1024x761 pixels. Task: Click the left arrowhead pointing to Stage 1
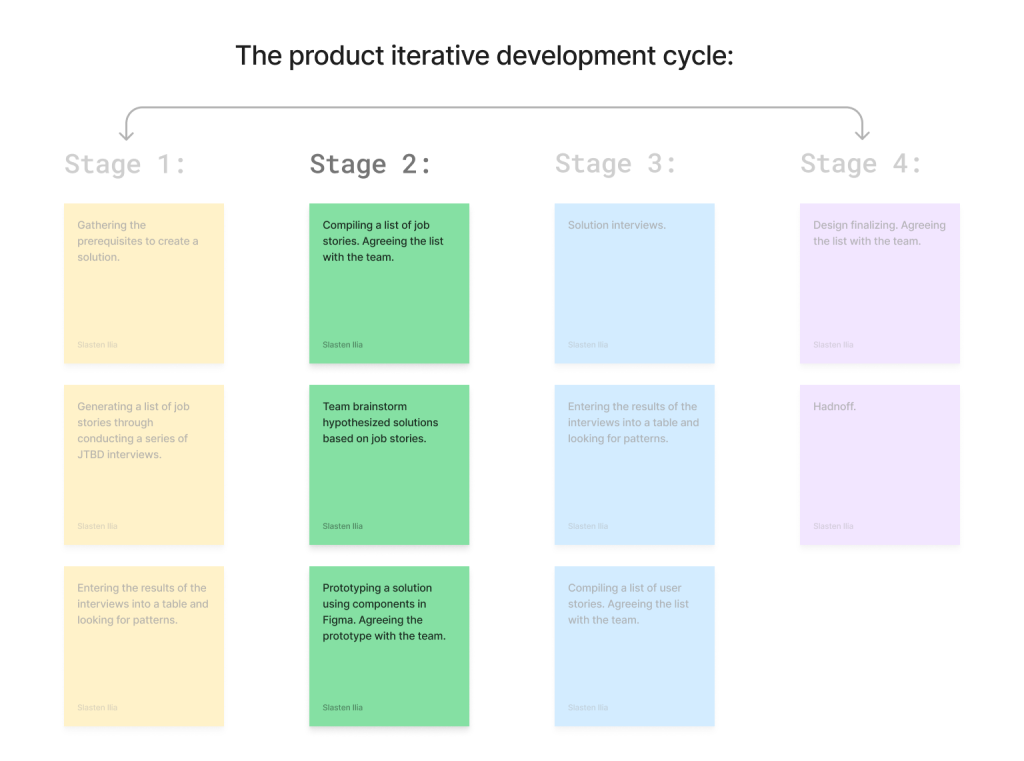(126, 133)
